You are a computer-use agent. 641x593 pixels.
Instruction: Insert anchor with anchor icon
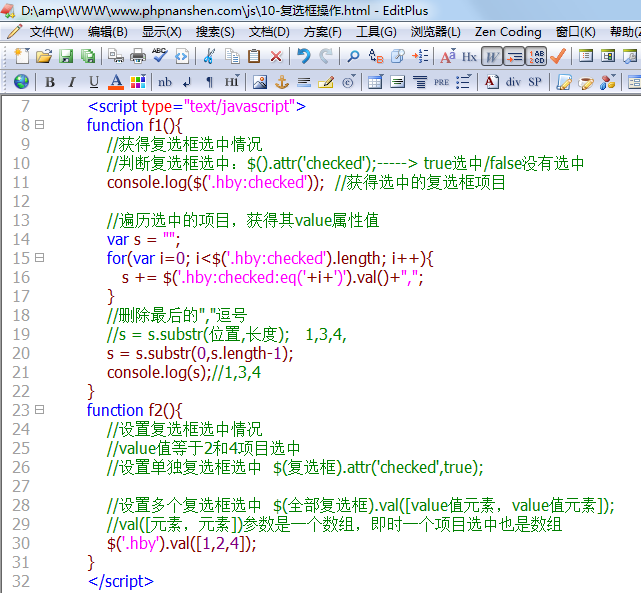[x=282, y=82]
